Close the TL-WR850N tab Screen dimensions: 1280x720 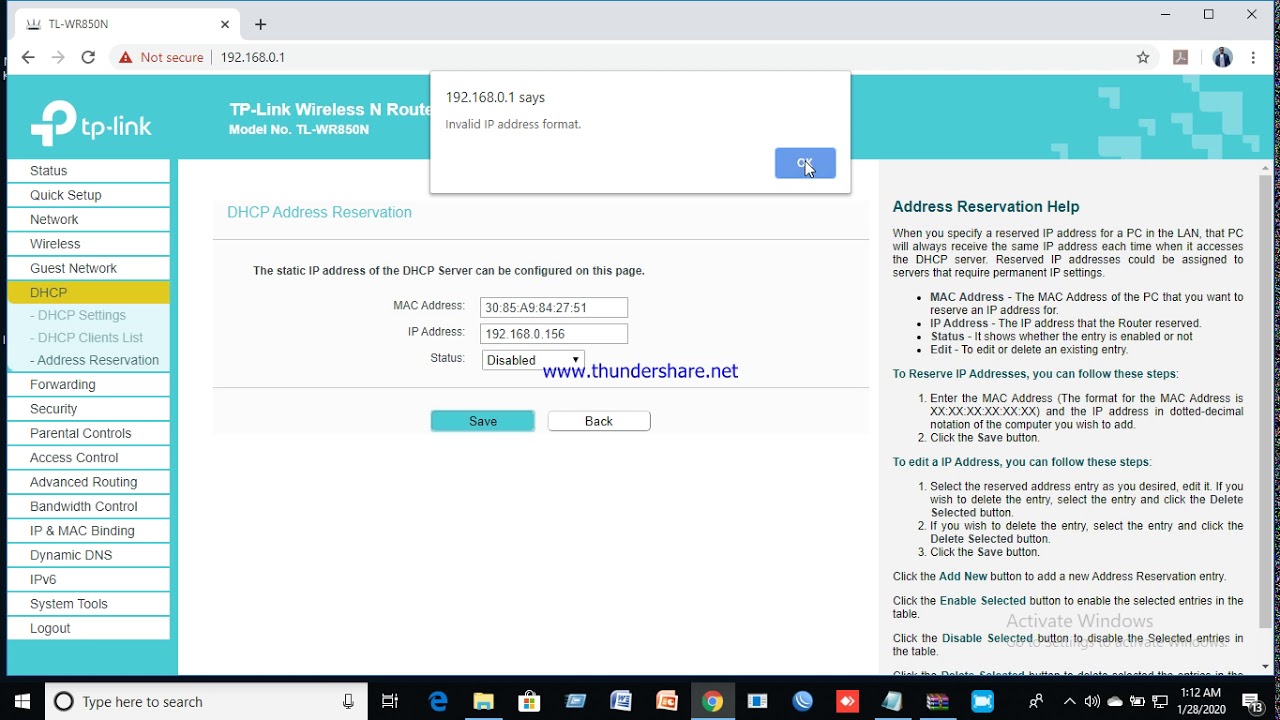point(225,24)
